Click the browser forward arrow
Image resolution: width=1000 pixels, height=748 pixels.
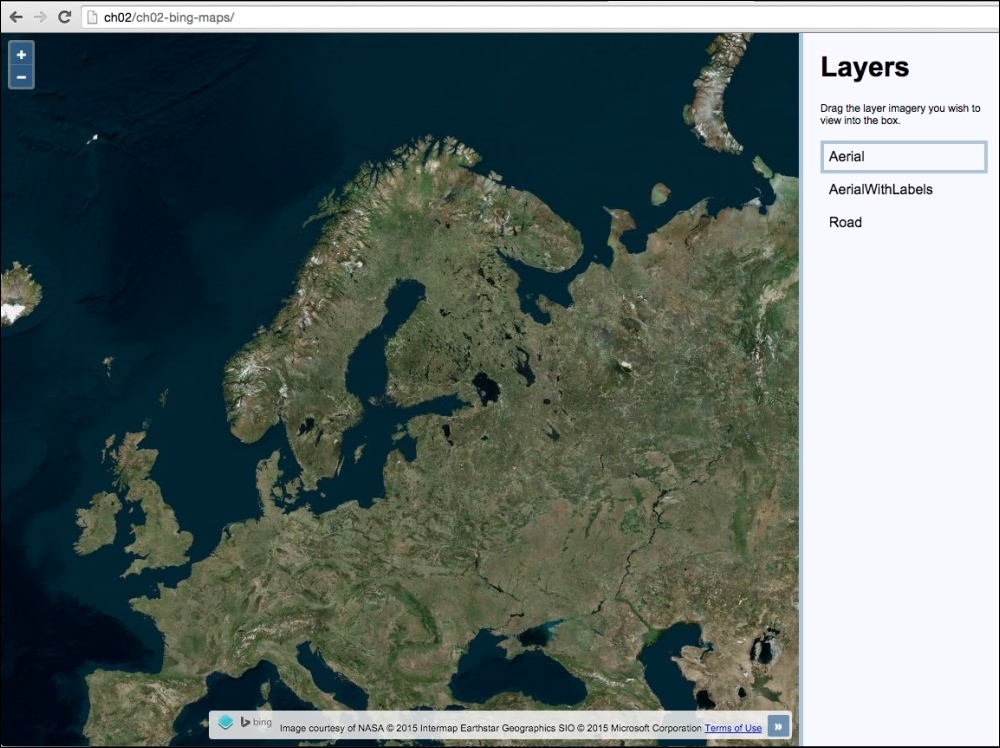39,15
